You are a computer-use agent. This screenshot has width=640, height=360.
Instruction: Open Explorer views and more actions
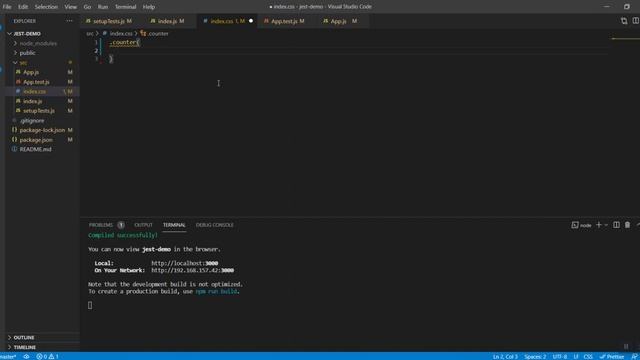69,21
